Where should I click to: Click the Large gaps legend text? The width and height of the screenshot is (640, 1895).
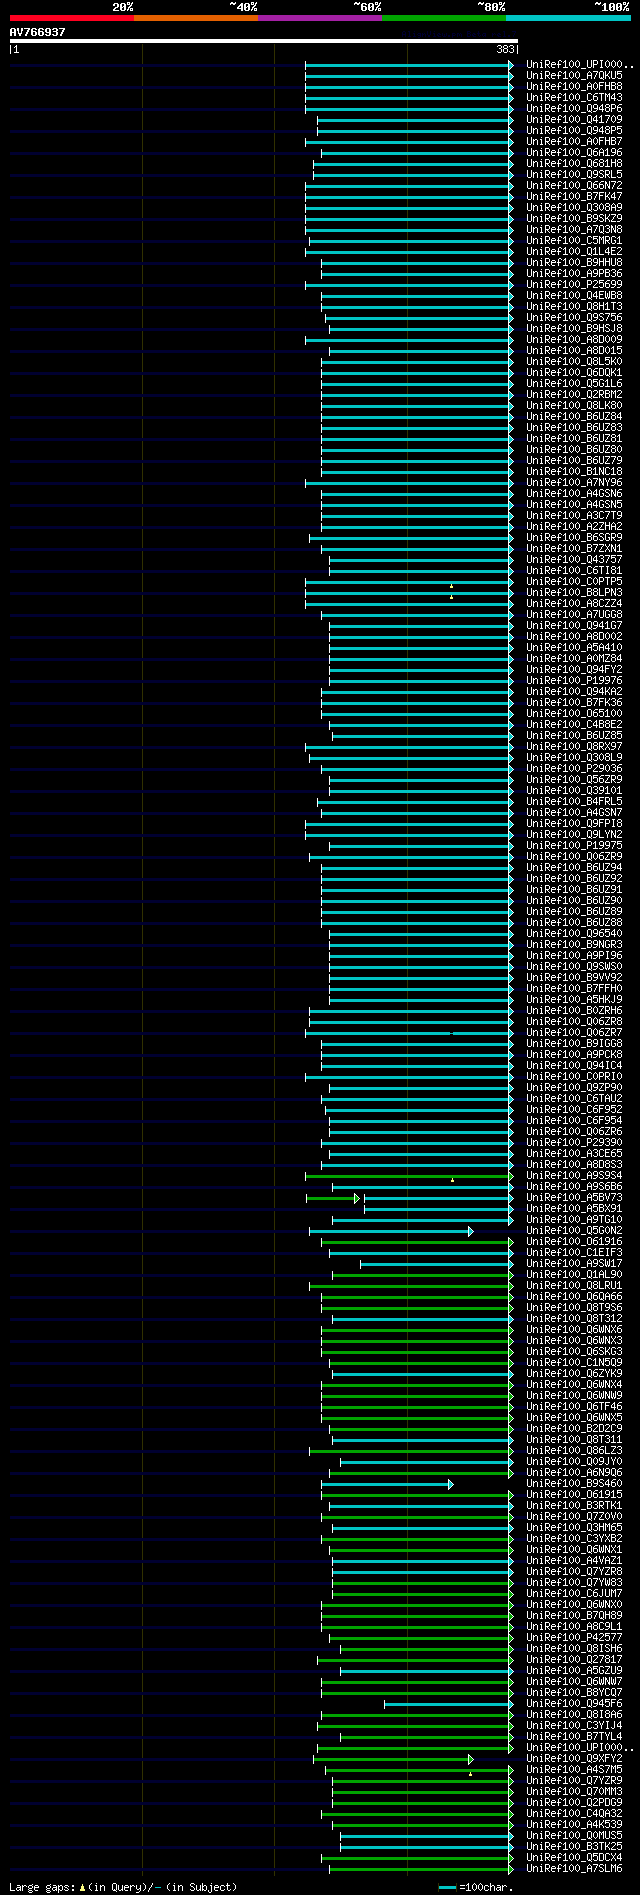123,1887
